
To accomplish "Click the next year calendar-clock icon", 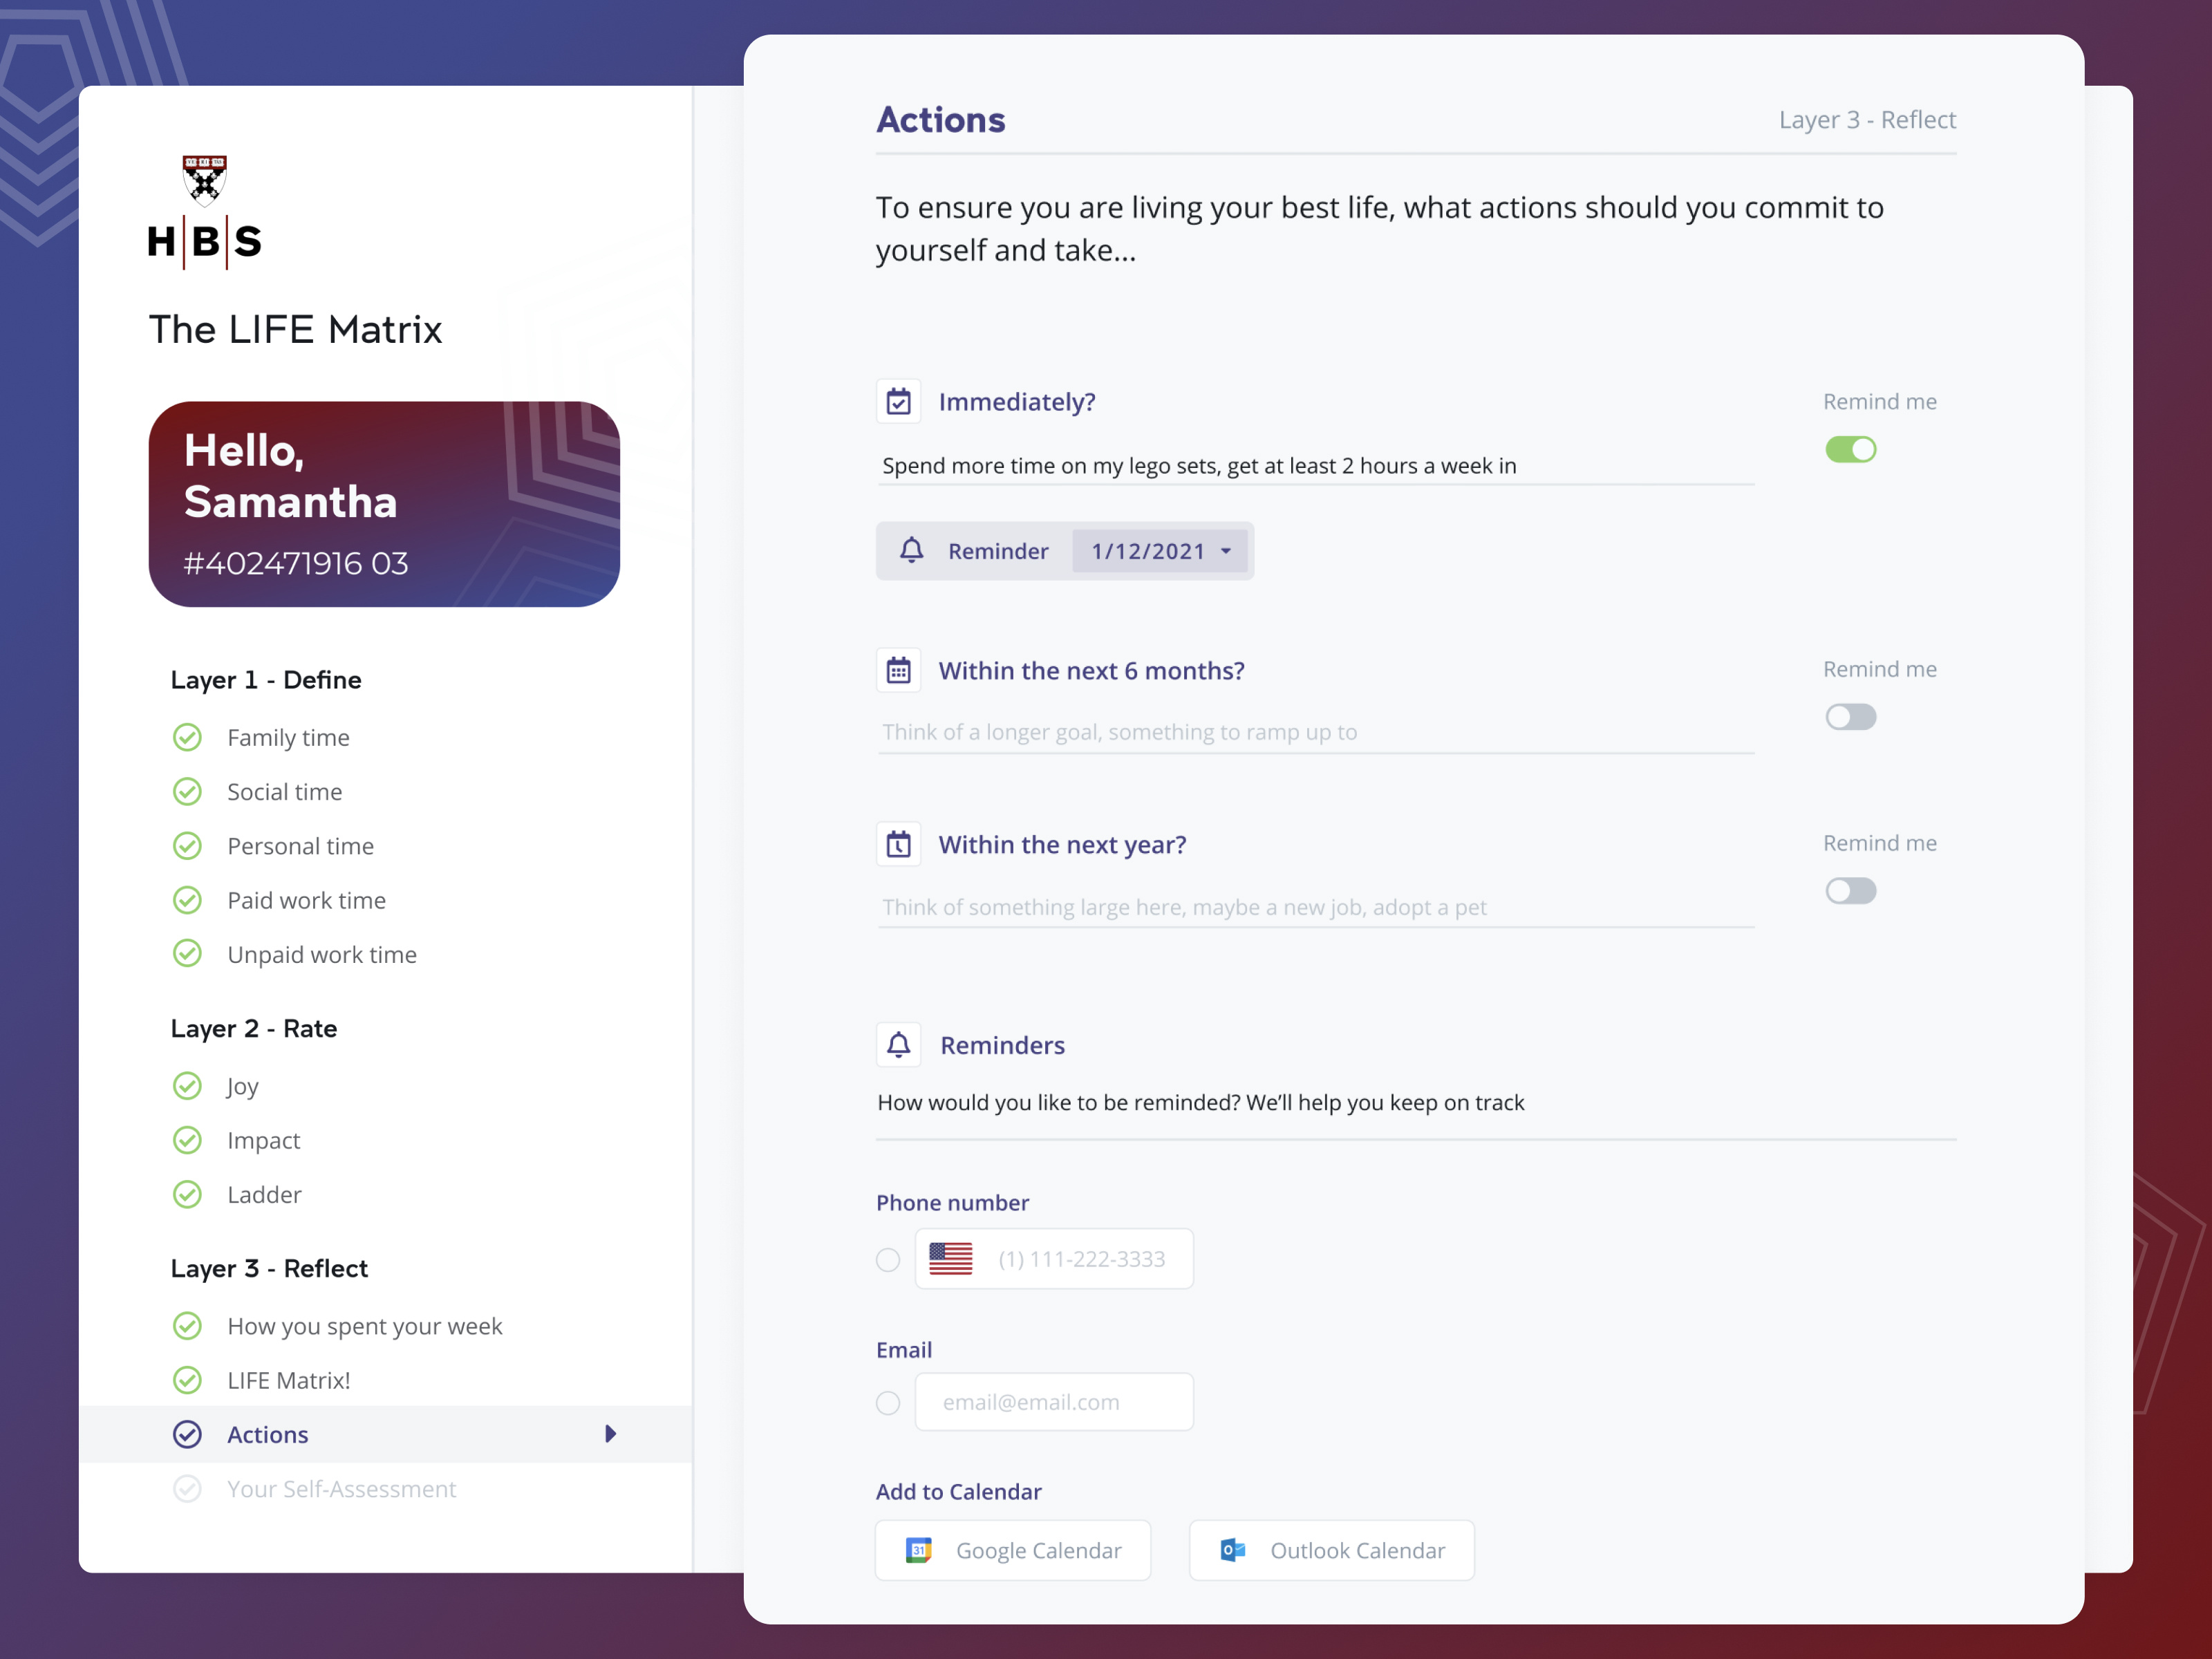I will tap(898, 844).
